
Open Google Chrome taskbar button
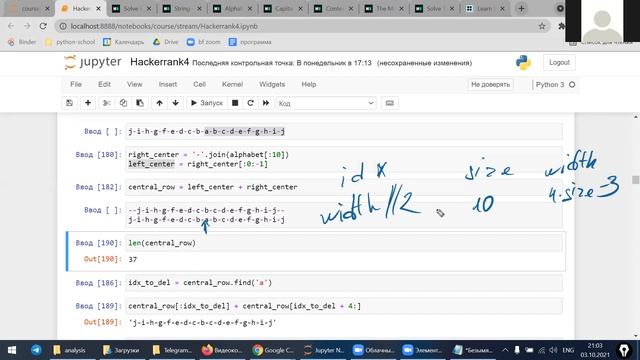click(x=273, y=350)
